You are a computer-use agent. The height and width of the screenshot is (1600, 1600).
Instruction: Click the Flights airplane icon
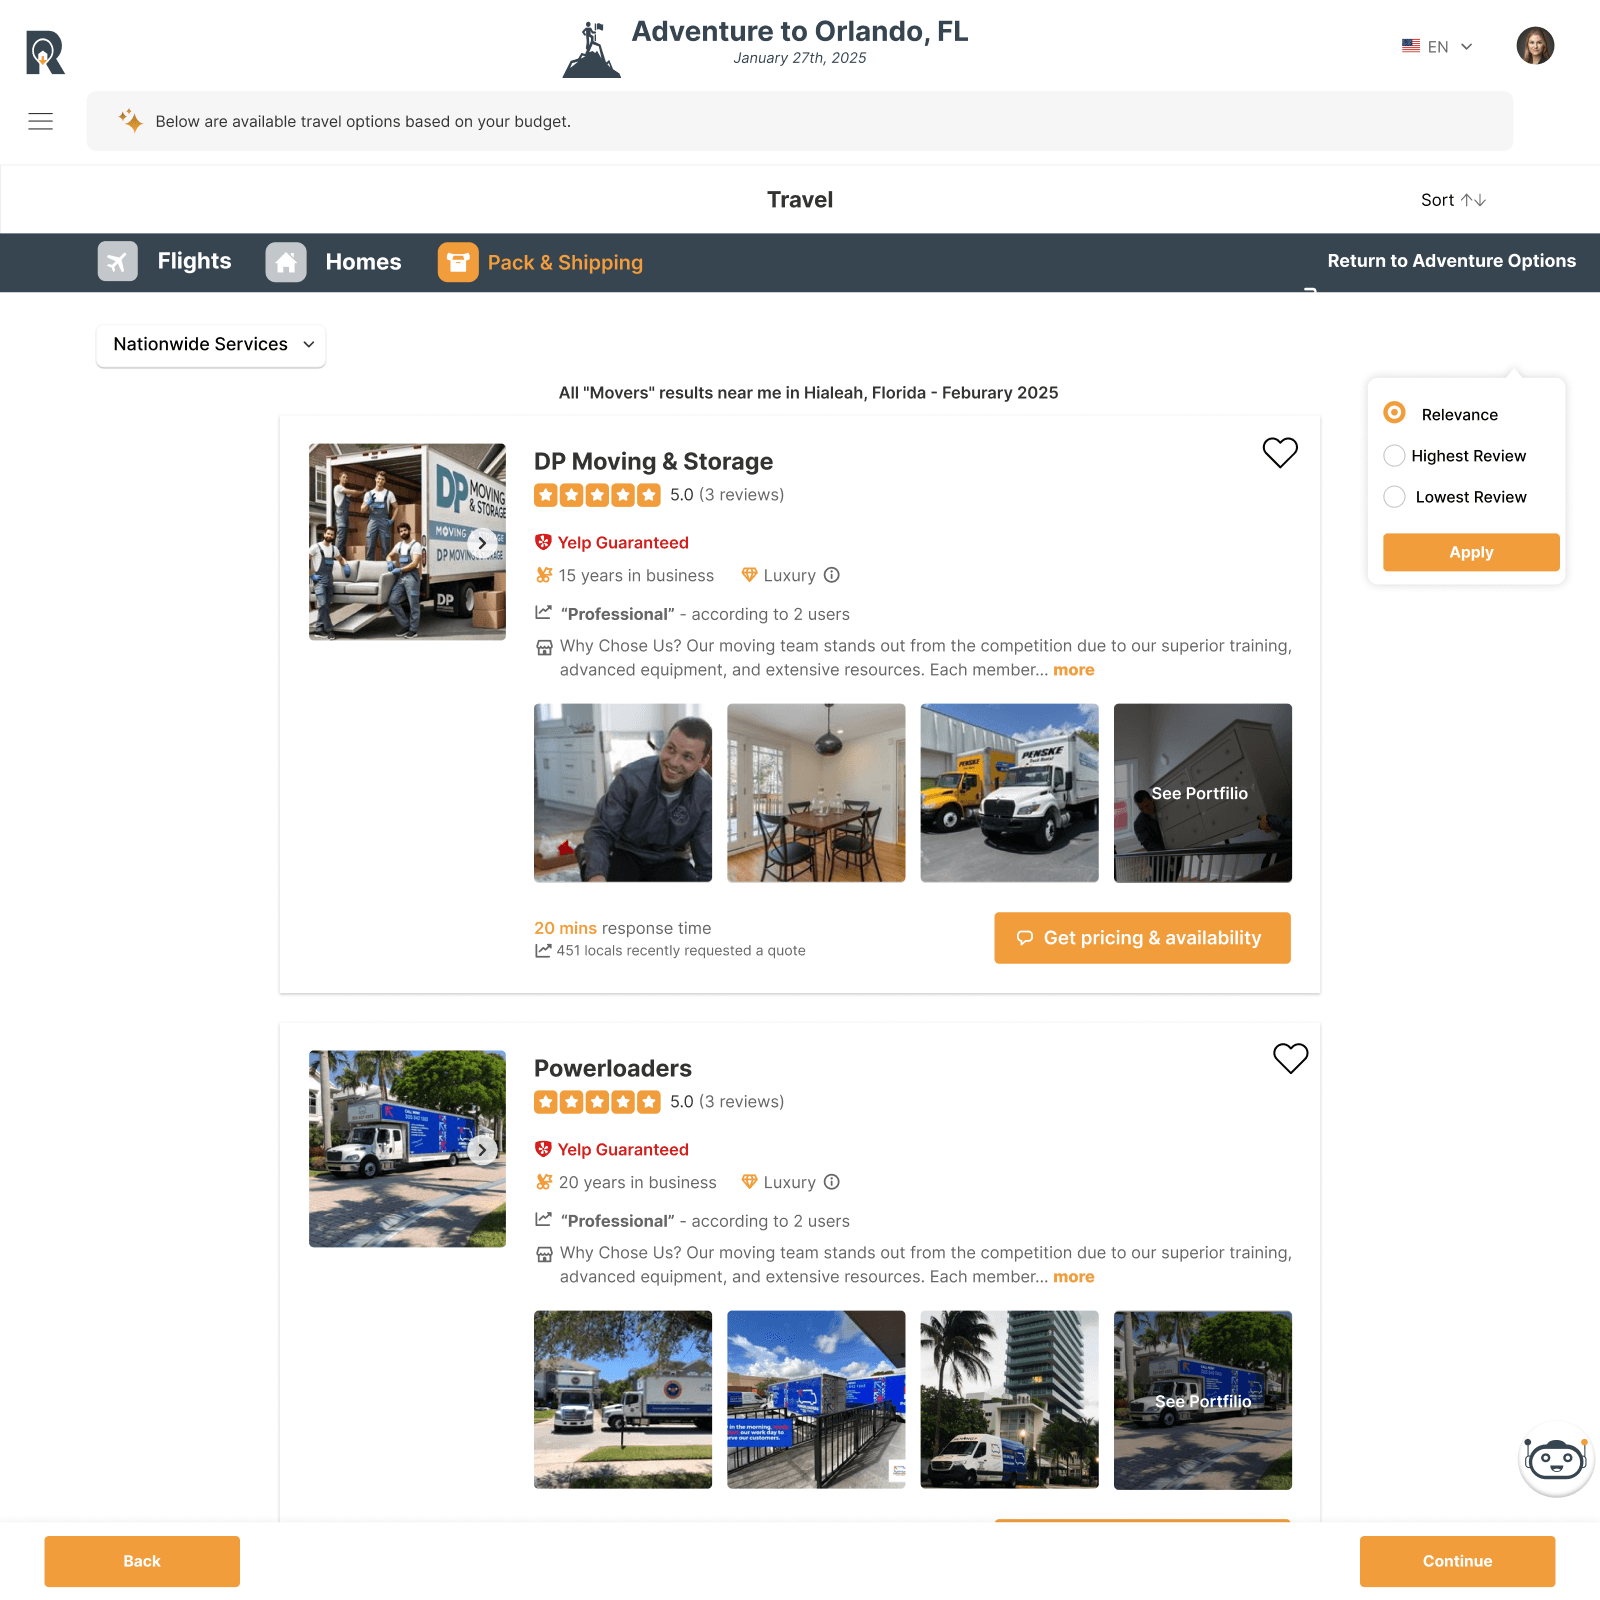pyautogui.click(x=118, y=262)
